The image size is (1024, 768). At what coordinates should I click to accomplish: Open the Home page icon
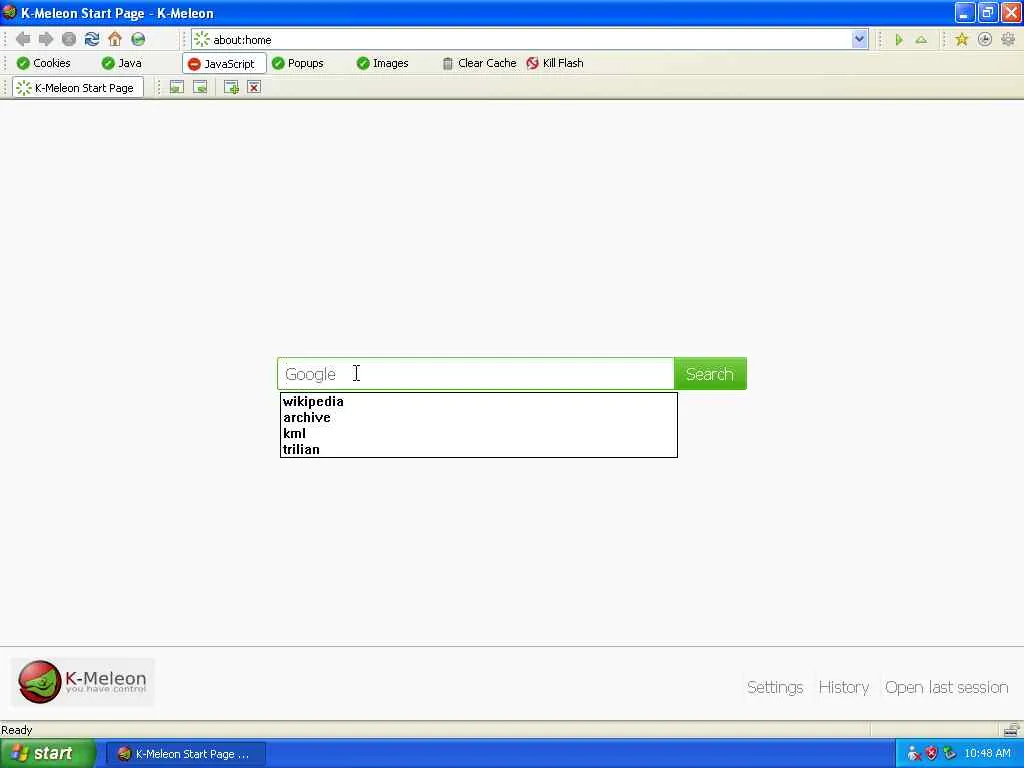[115, 39]
